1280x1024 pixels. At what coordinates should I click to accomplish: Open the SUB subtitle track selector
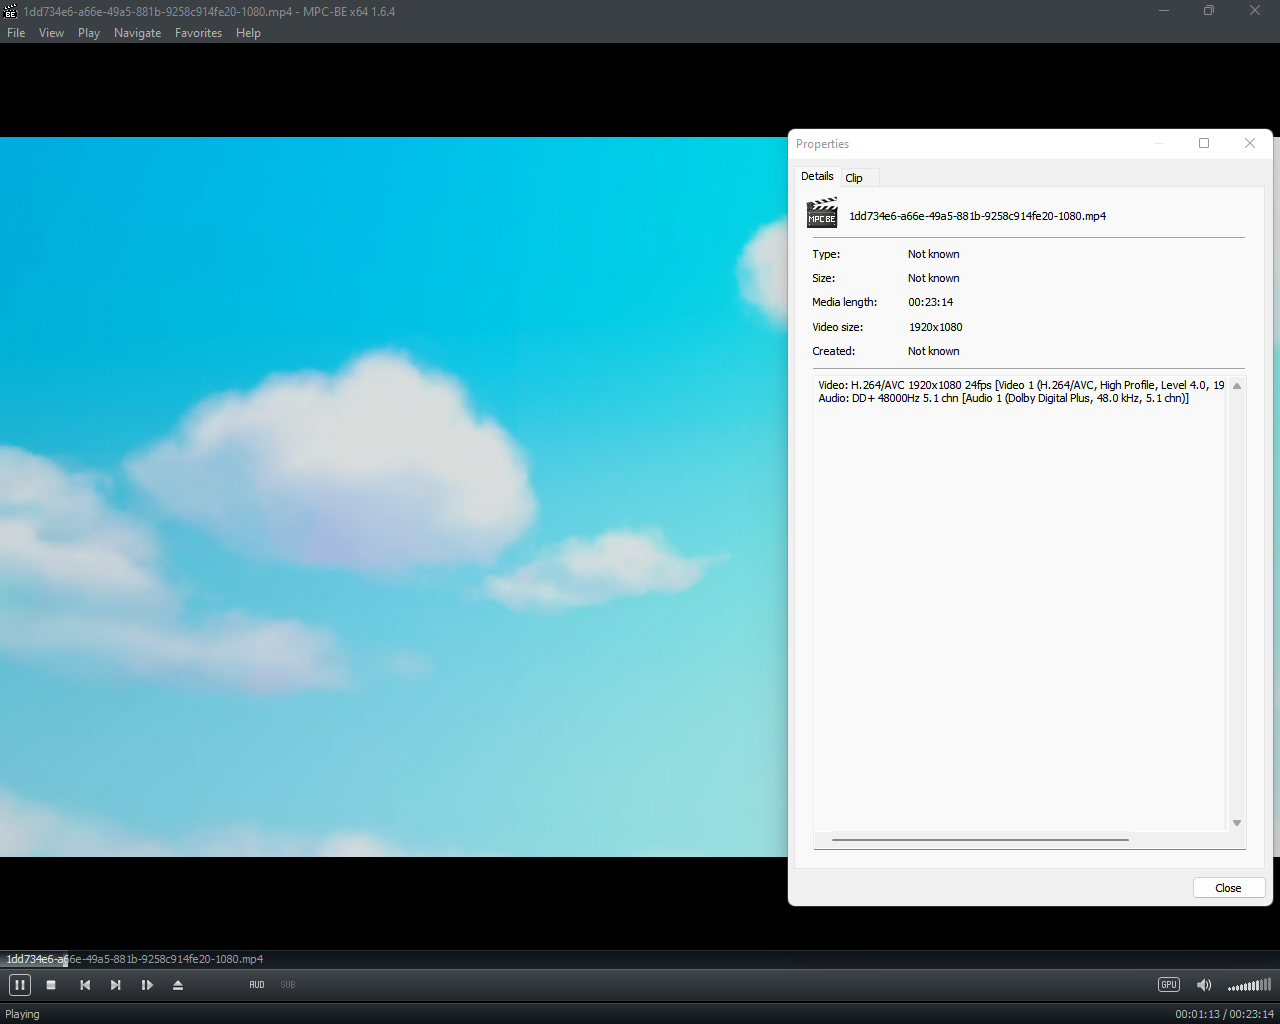pos(288,985)
